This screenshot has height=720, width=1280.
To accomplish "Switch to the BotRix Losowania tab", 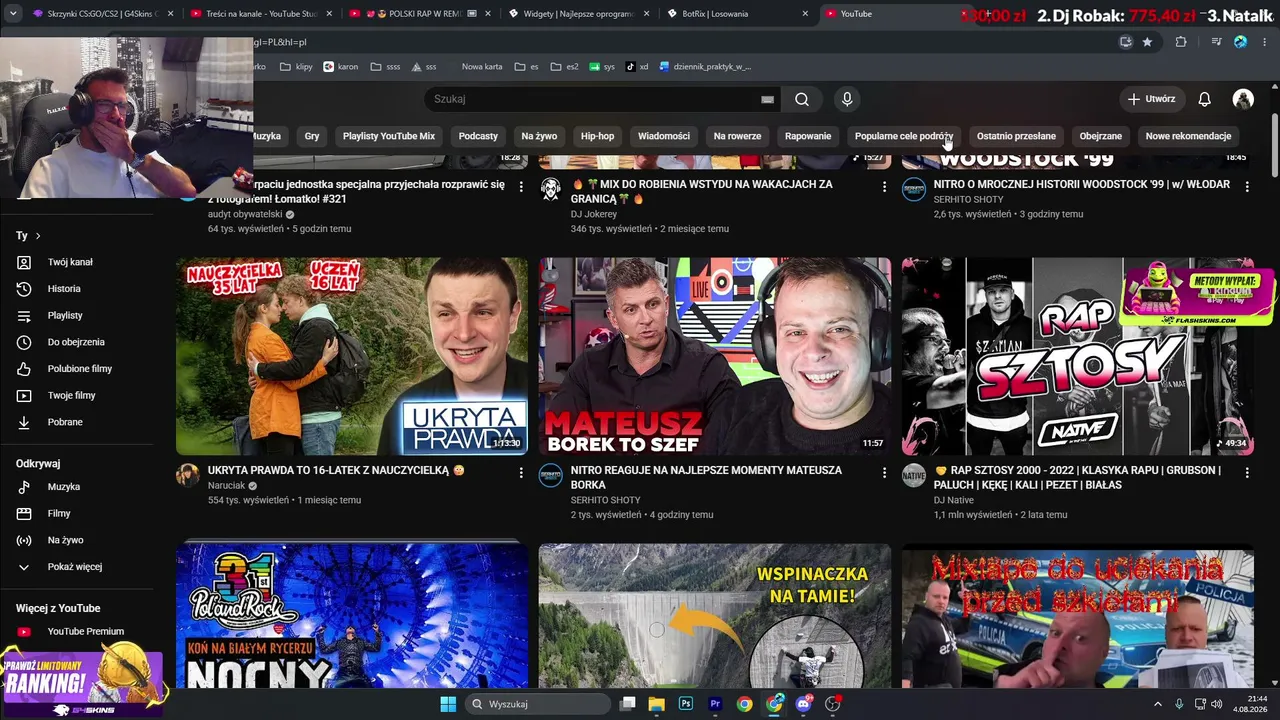I will click(736, 14).
